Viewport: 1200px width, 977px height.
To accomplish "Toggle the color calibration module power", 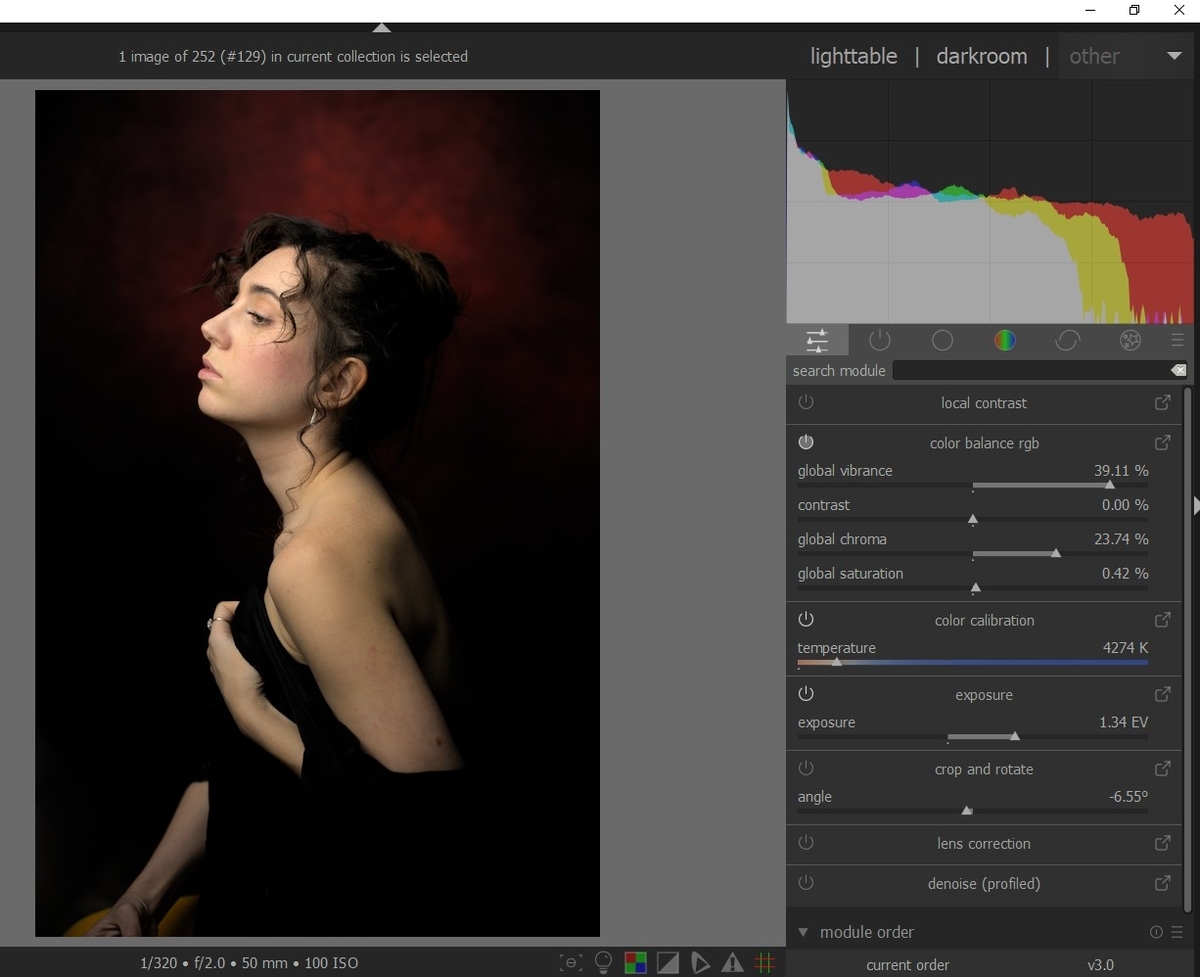I will pos(806,619).
